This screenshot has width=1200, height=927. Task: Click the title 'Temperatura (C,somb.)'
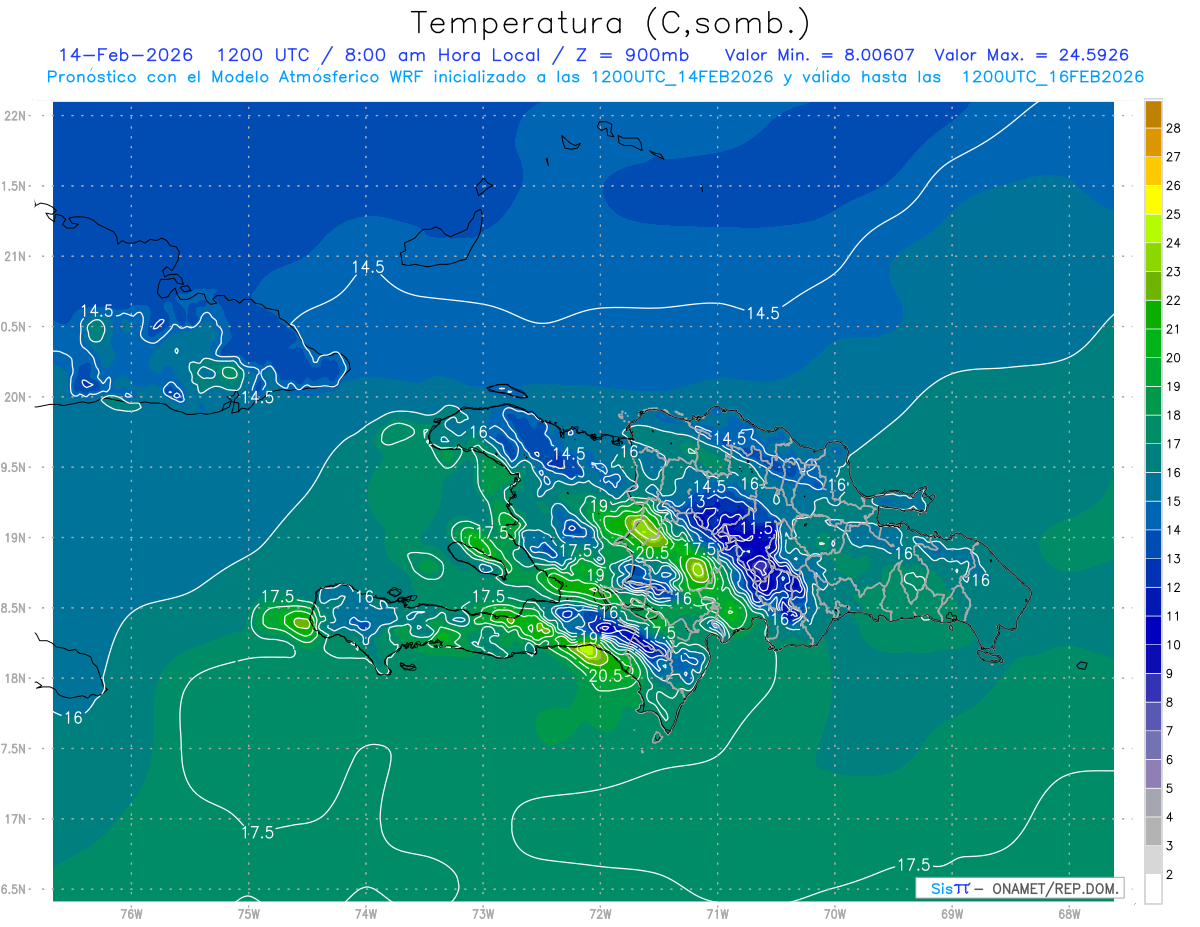coord(610,23)
